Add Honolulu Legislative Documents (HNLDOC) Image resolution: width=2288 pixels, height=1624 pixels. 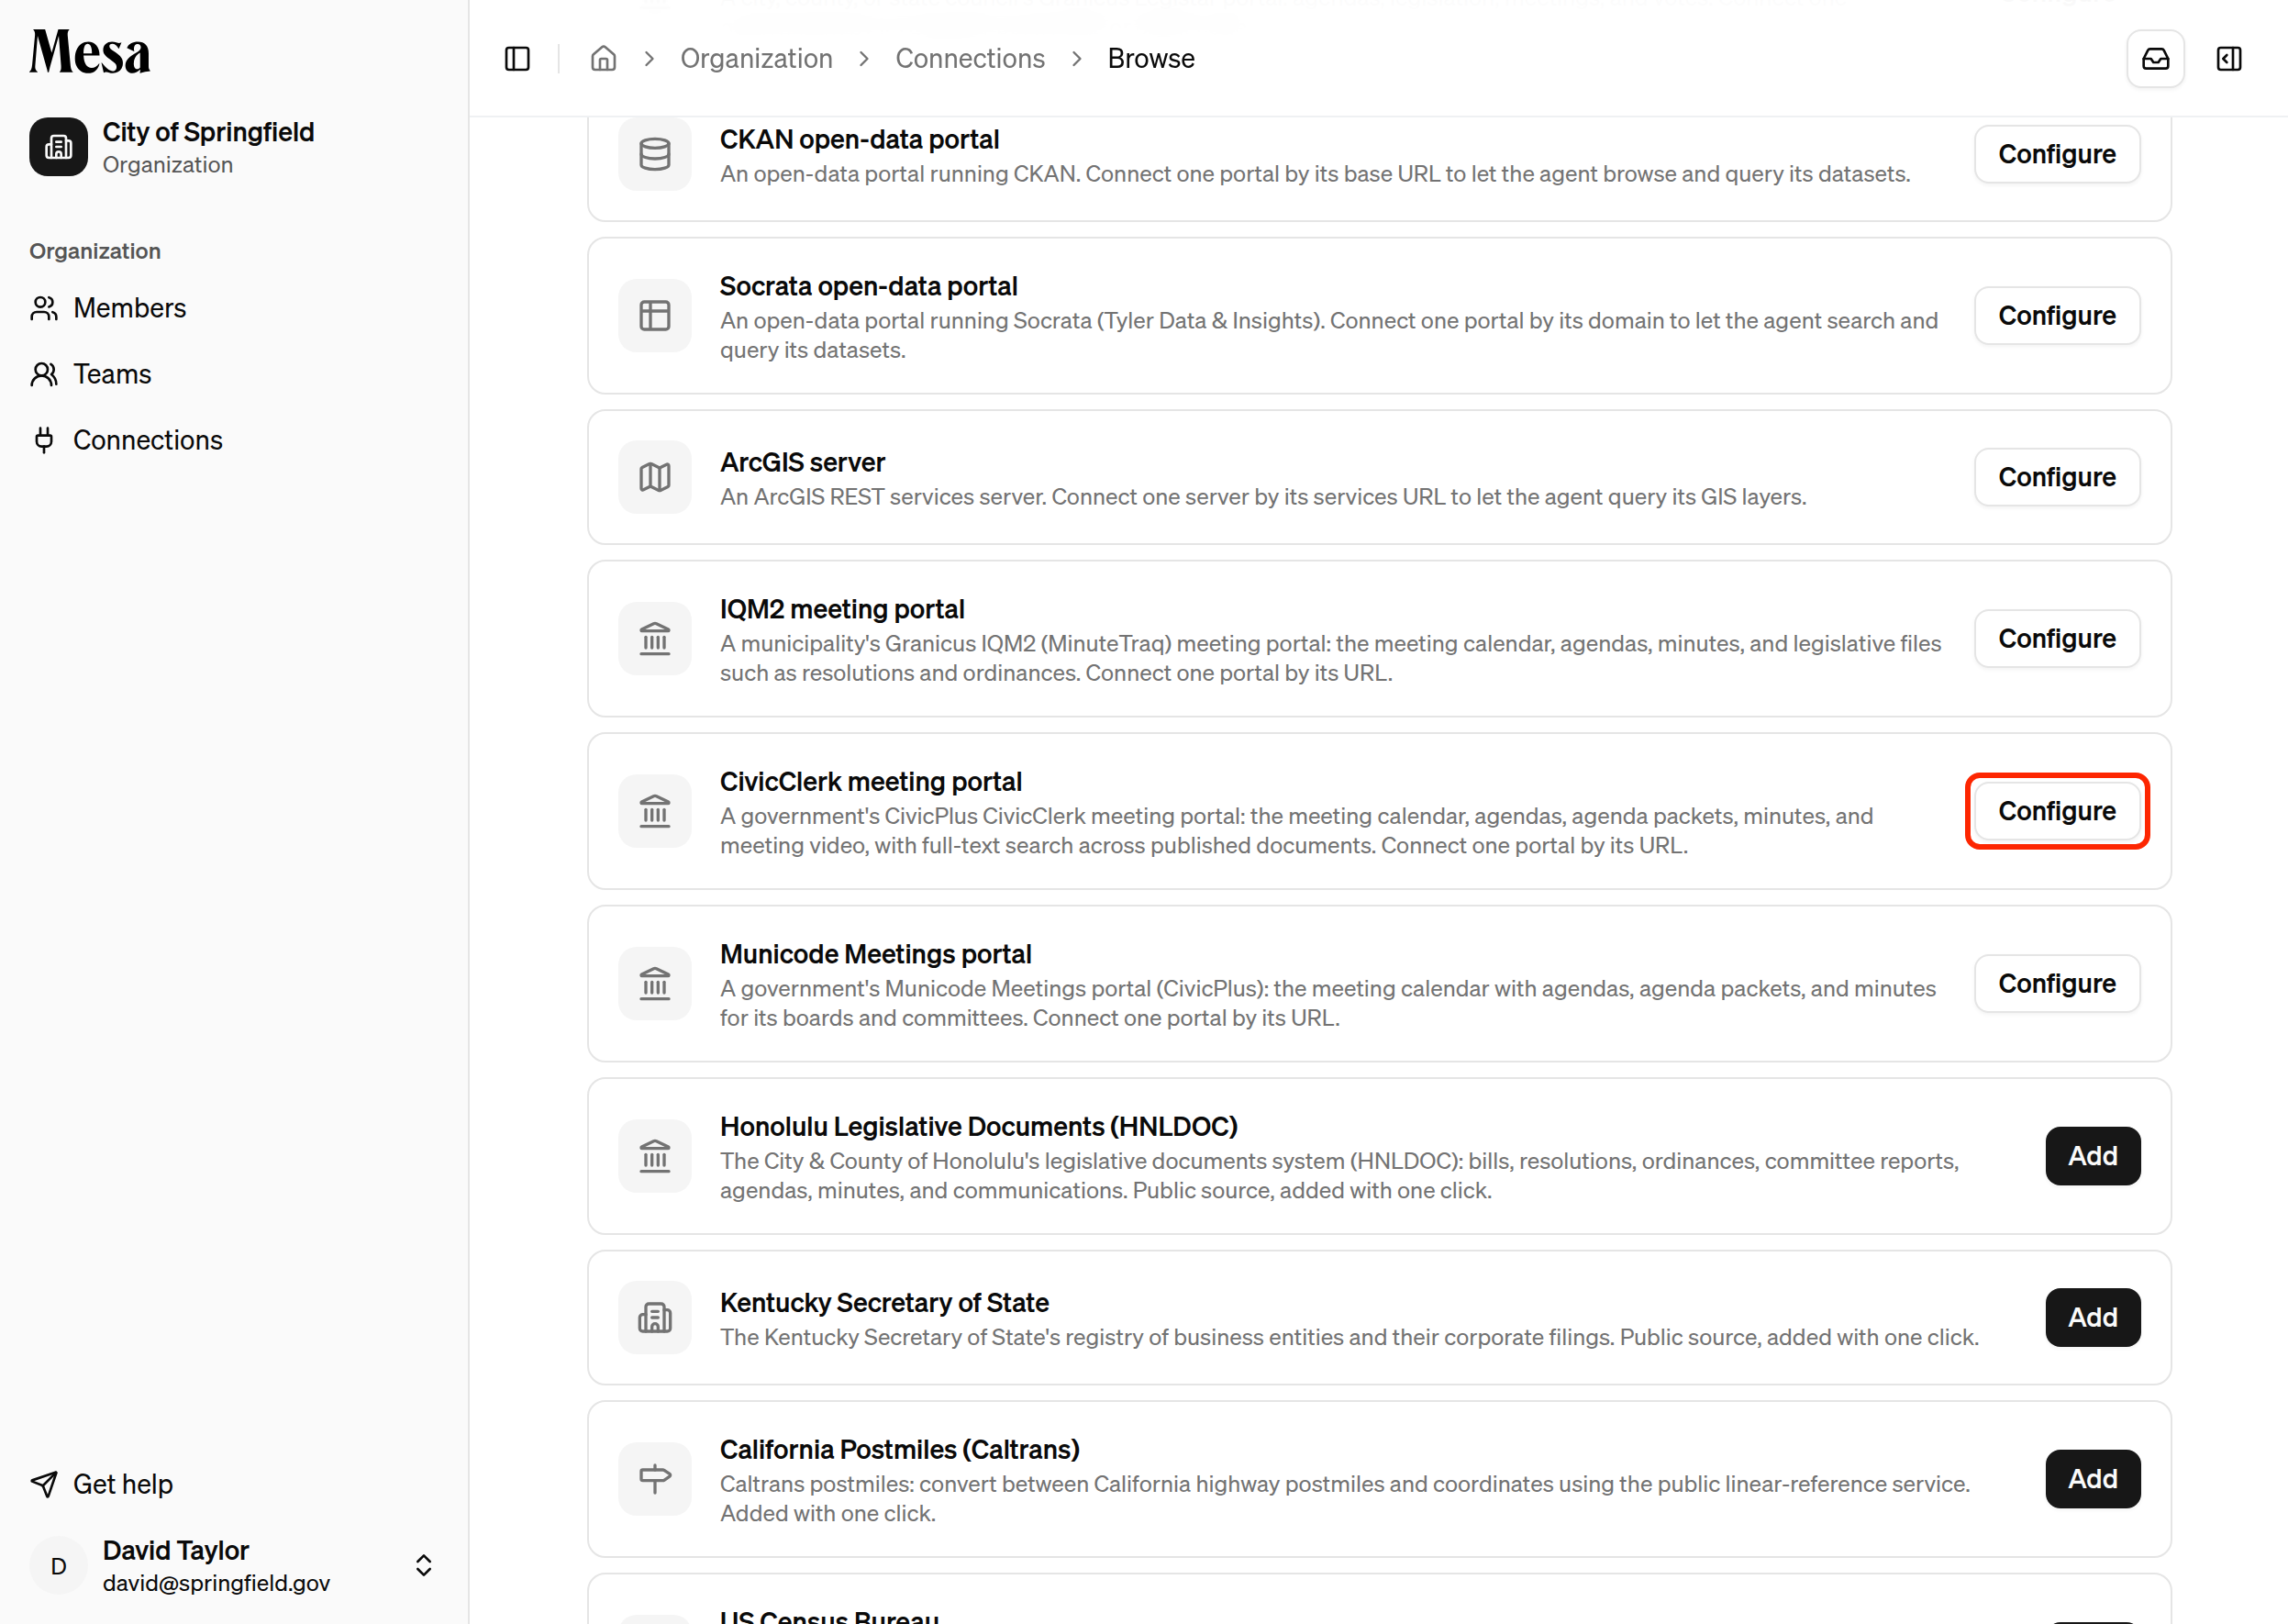pos(2092,1156)
